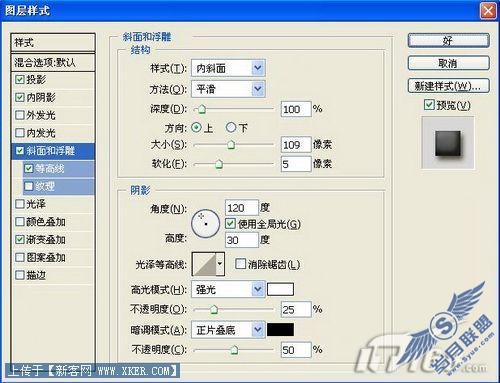
Task: Open the 暗调模式 dropdown showing 正片叠底
Action: click(228, 330)
